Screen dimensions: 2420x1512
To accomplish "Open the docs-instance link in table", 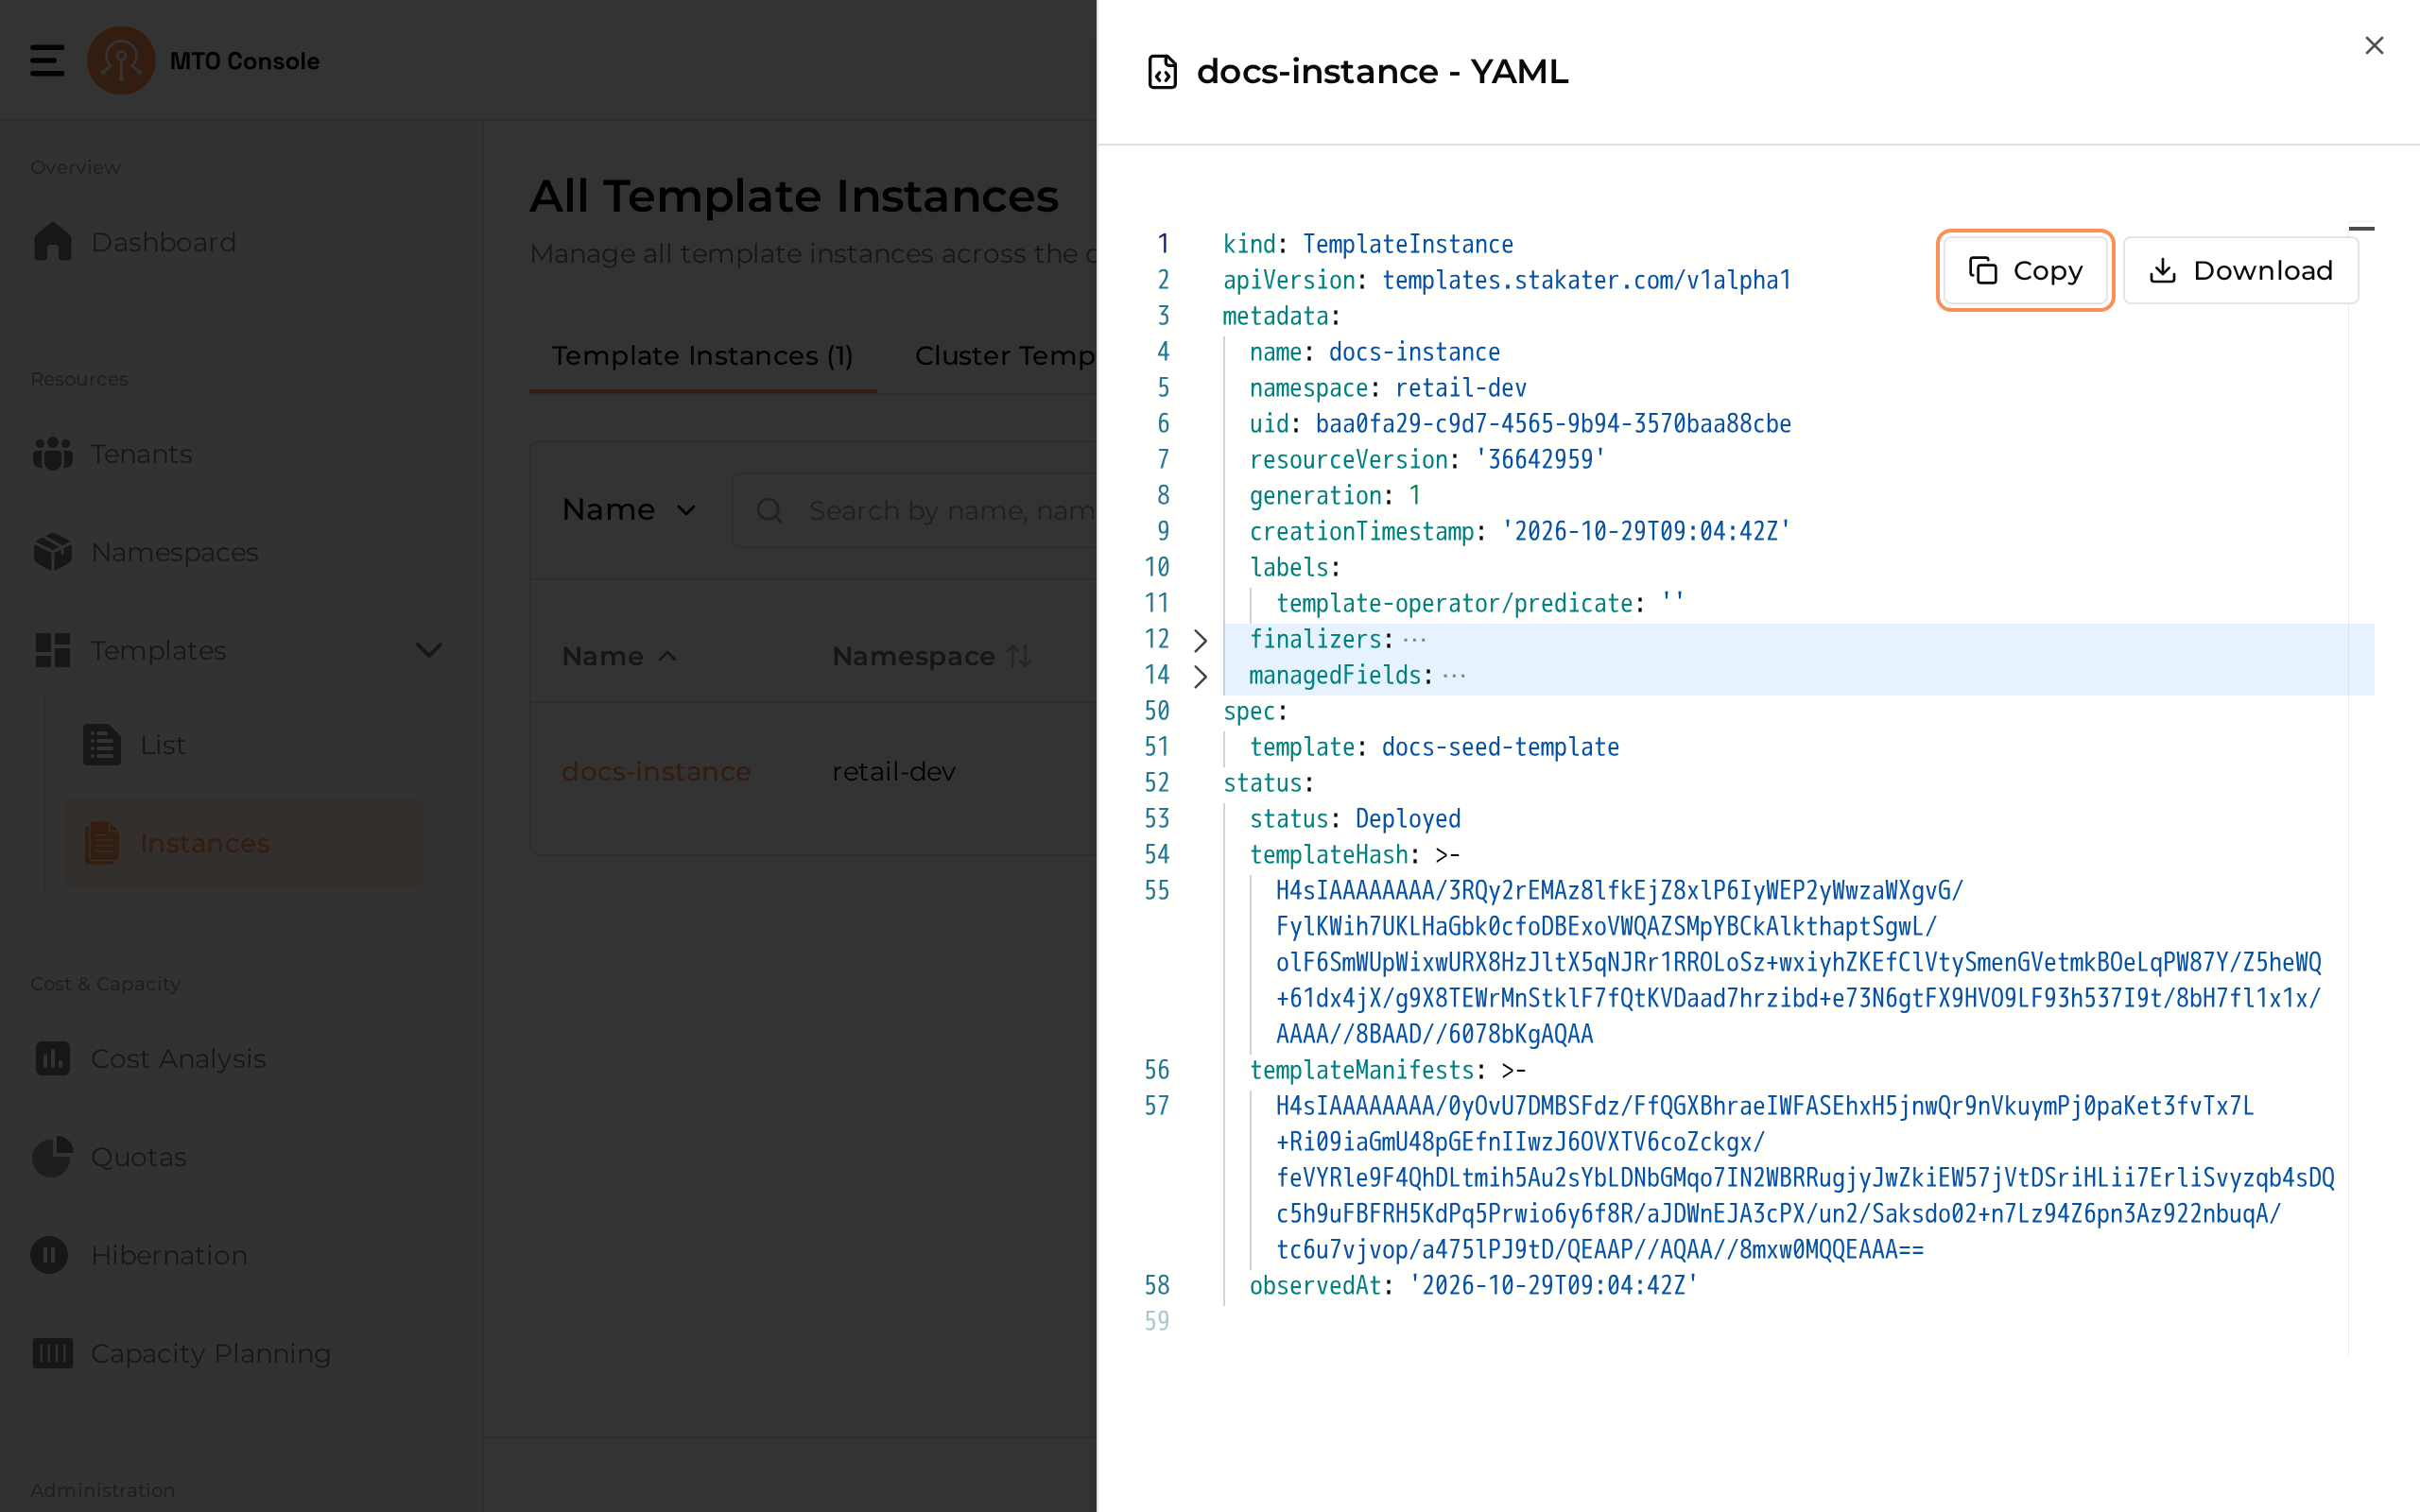I will (656, 772).
